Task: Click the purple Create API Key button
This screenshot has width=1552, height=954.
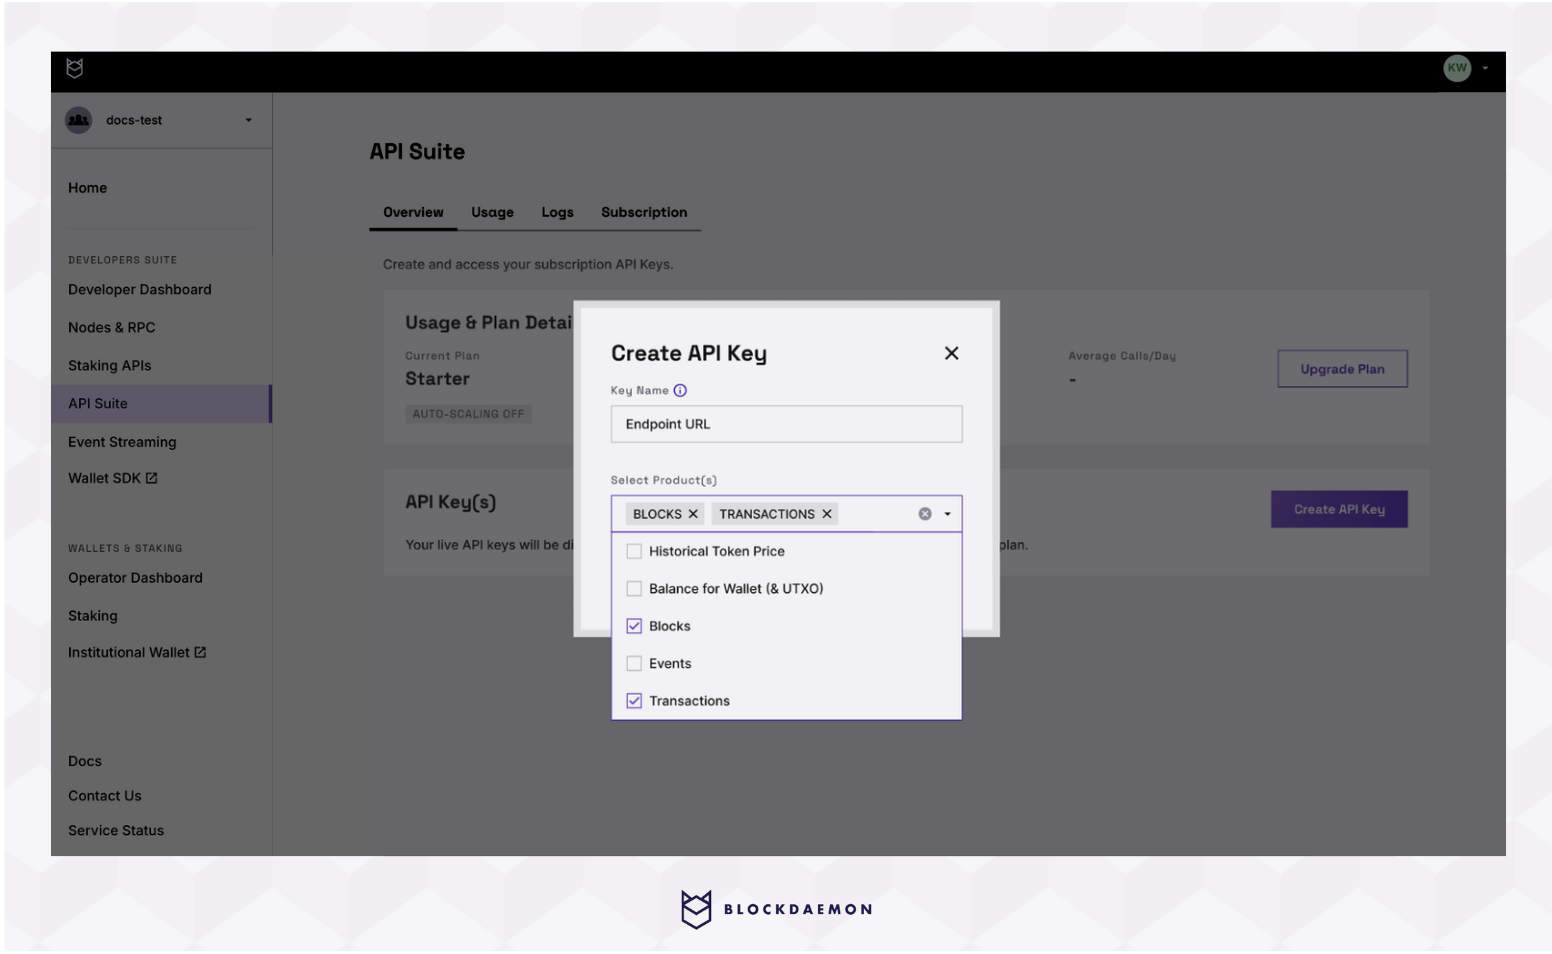Action: tap(1339, 510)
